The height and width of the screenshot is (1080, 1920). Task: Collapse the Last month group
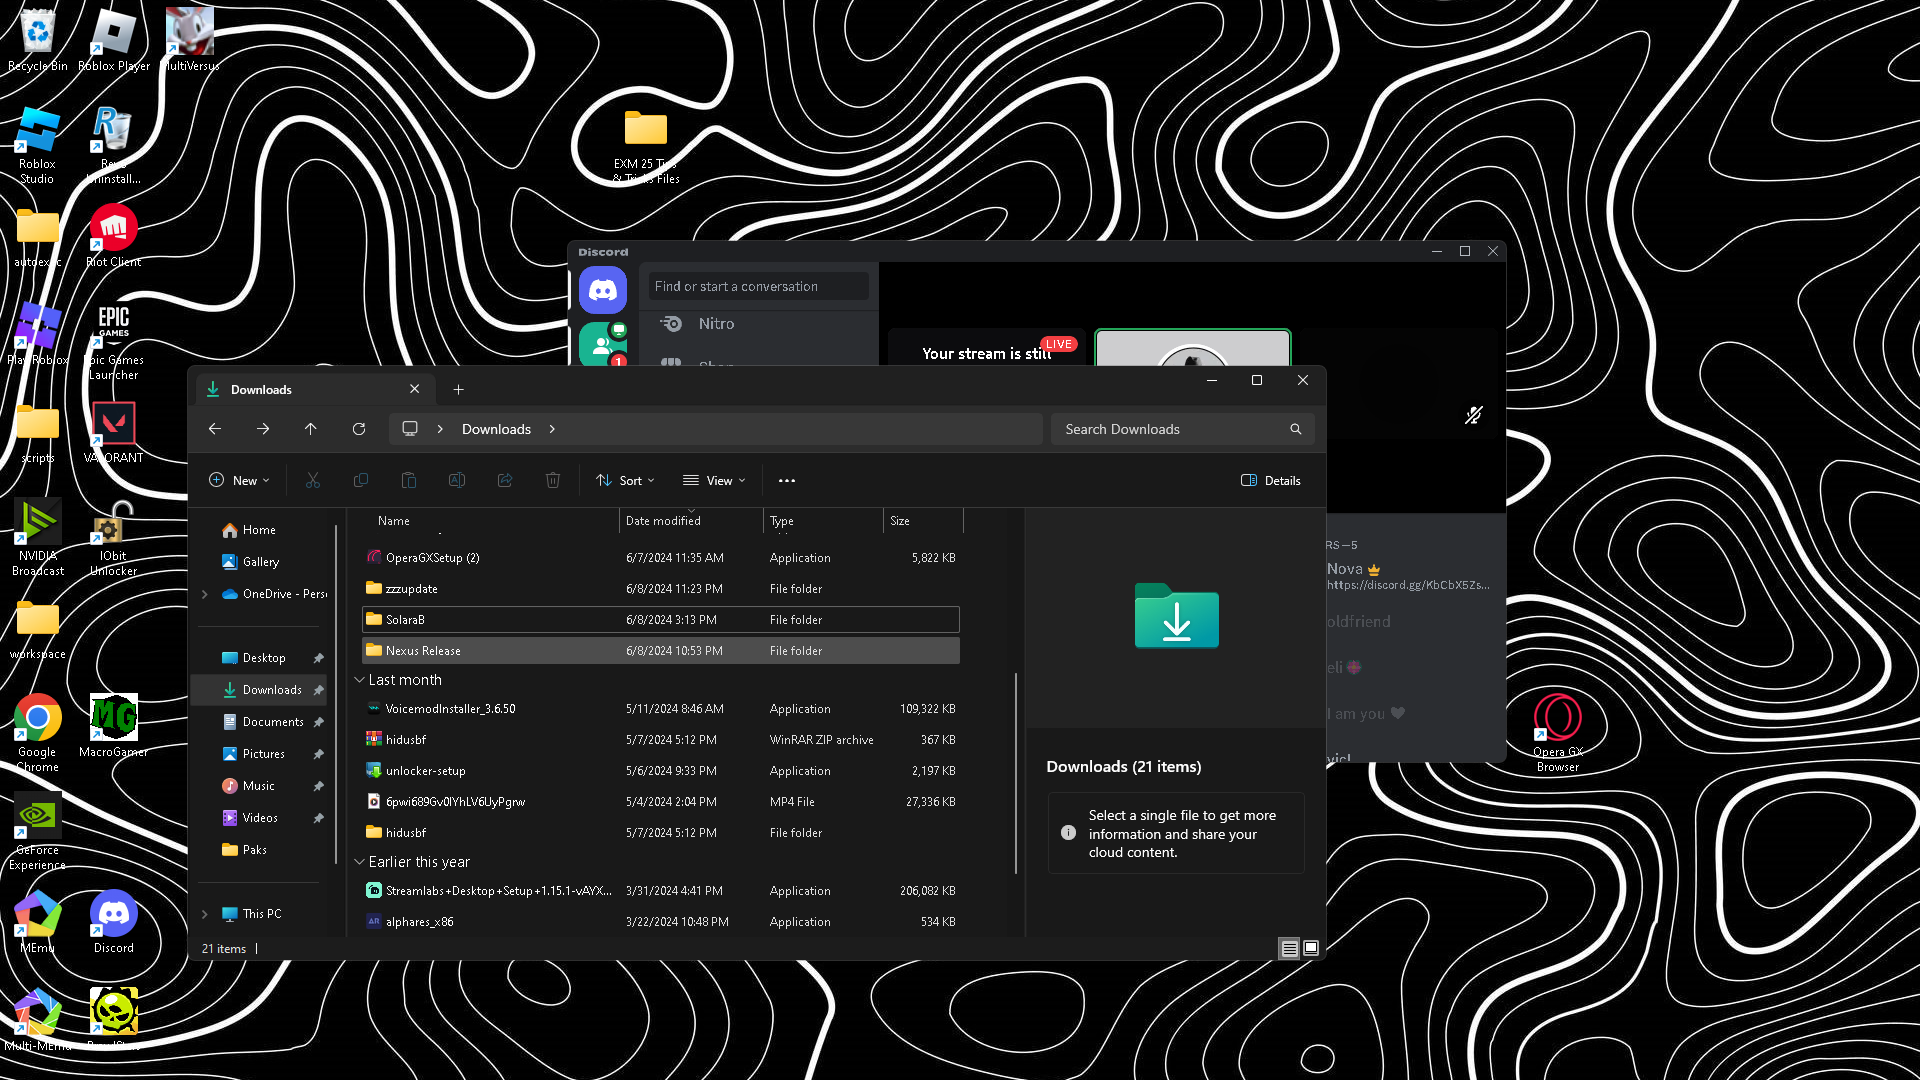(359, 680)
